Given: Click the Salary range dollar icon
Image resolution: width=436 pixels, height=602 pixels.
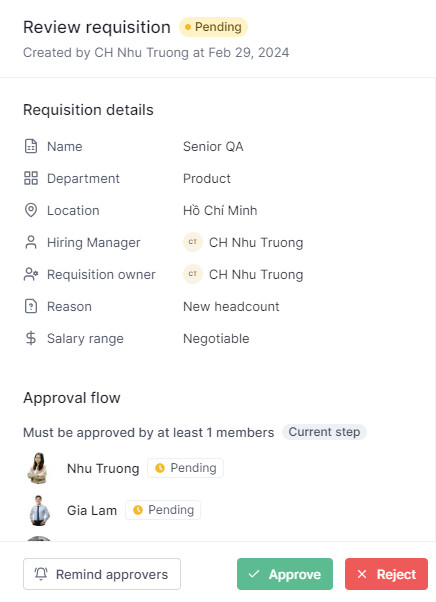Looking at the screenshot, I should 31,338.
